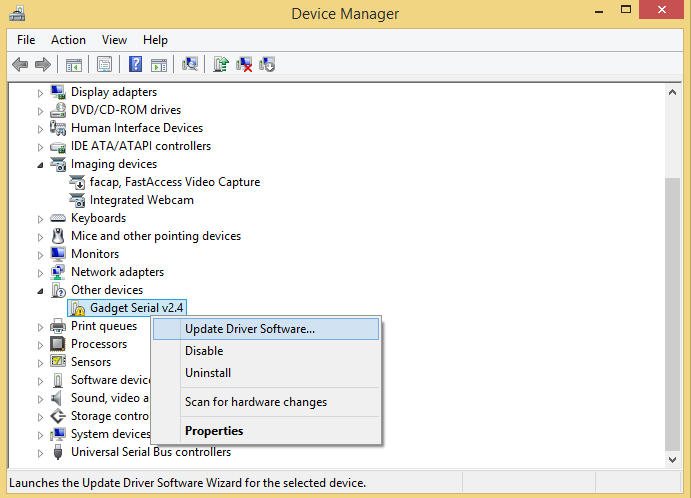Click Update Driver Software toolbar icon
The image size is (691, 498).
[x=221, y=64]
